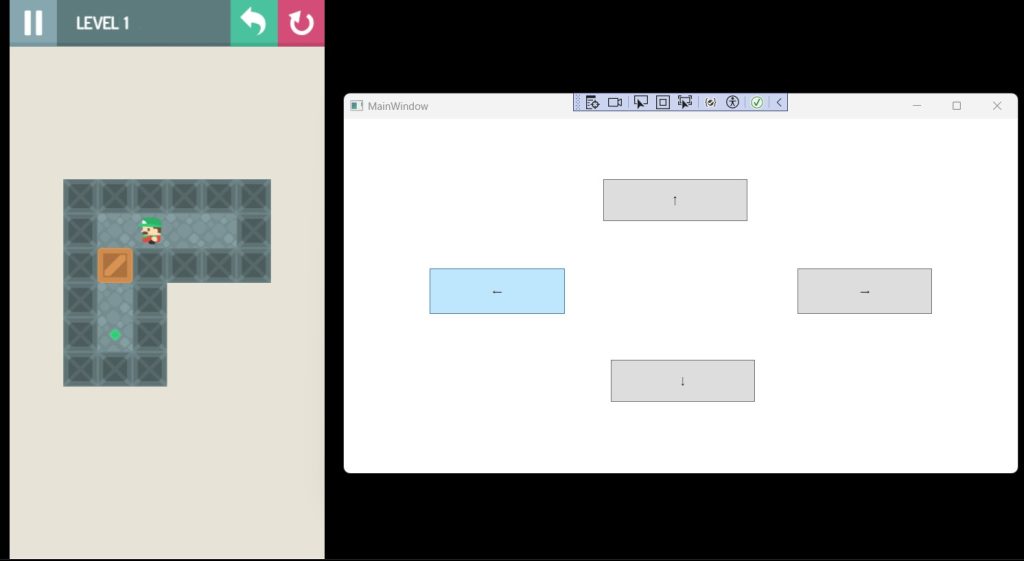
Task: Undo the last move in the game
Action: (254, 23)
